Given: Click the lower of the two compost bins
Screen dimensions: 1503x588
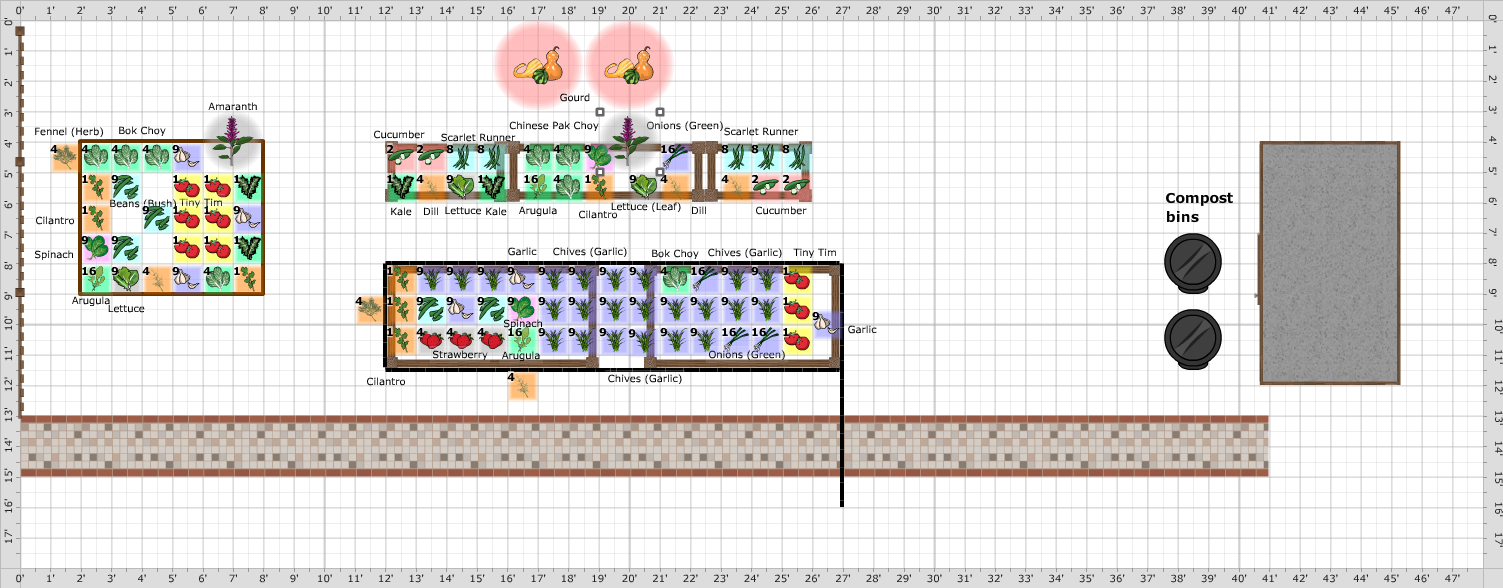Looking at the screenshot, I should (x=1193, y=339).
